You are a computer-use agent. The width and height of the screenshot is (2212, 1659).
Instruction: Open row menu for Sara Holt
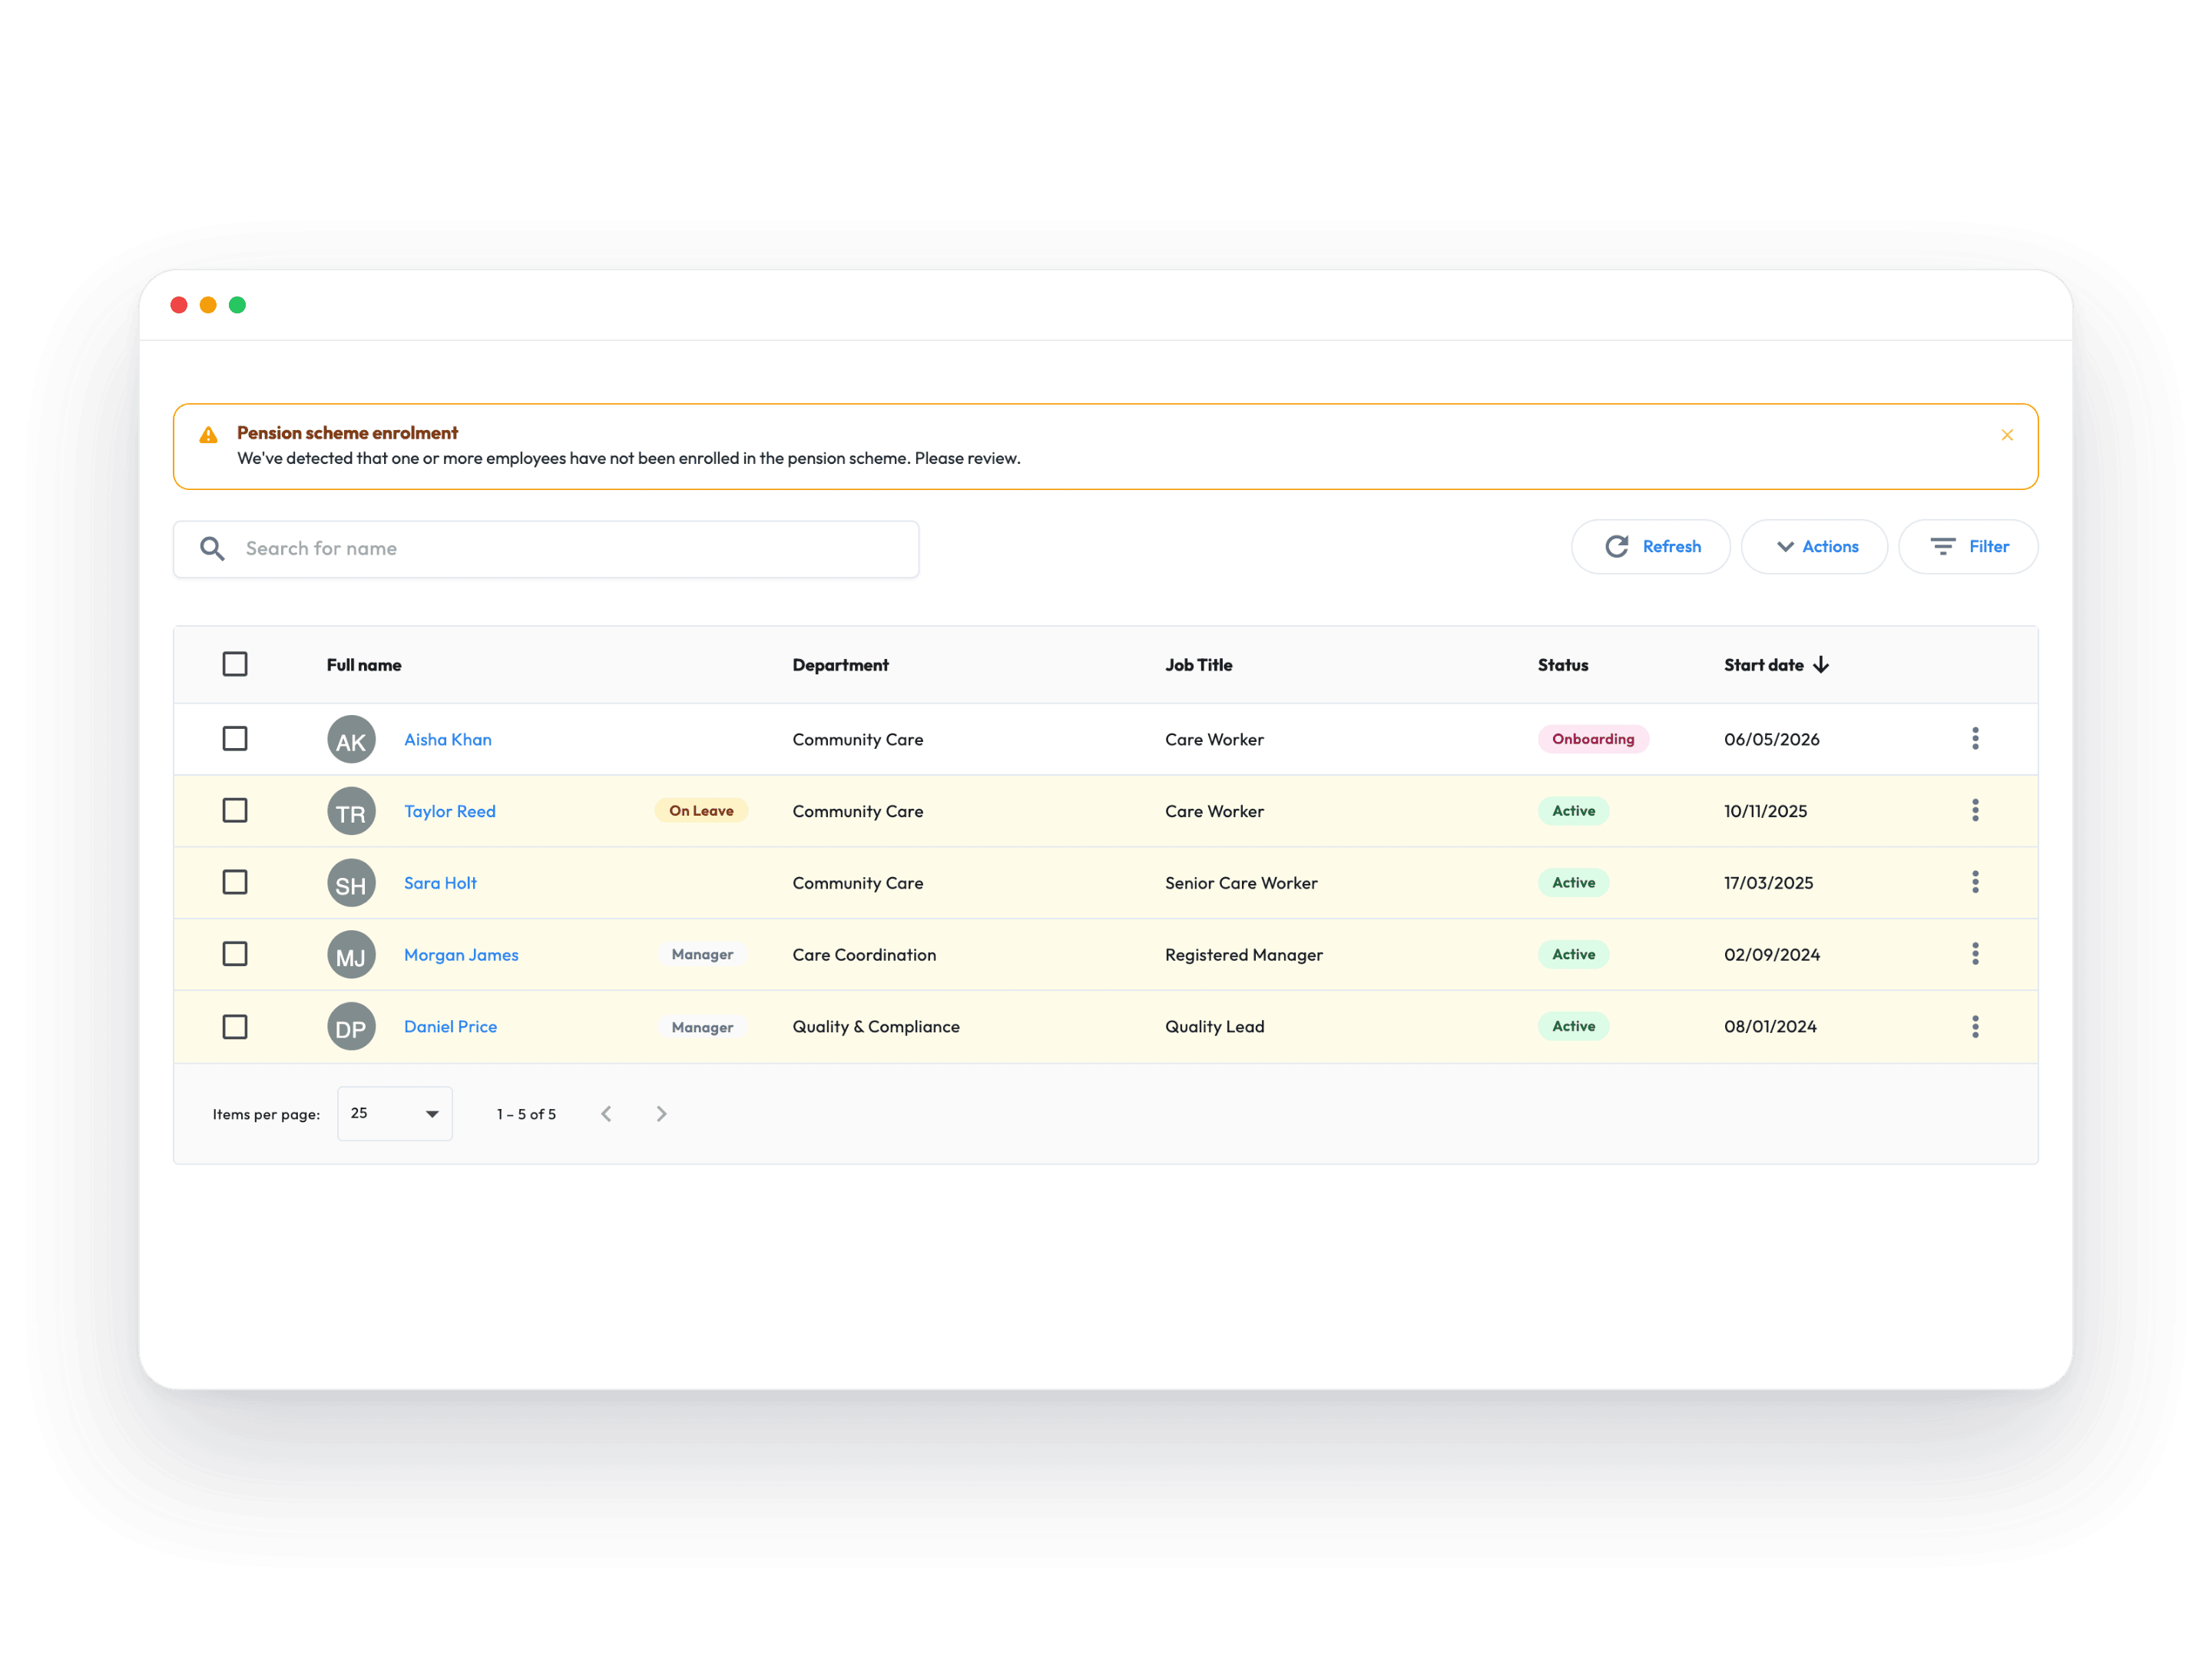pos(1975,882)
